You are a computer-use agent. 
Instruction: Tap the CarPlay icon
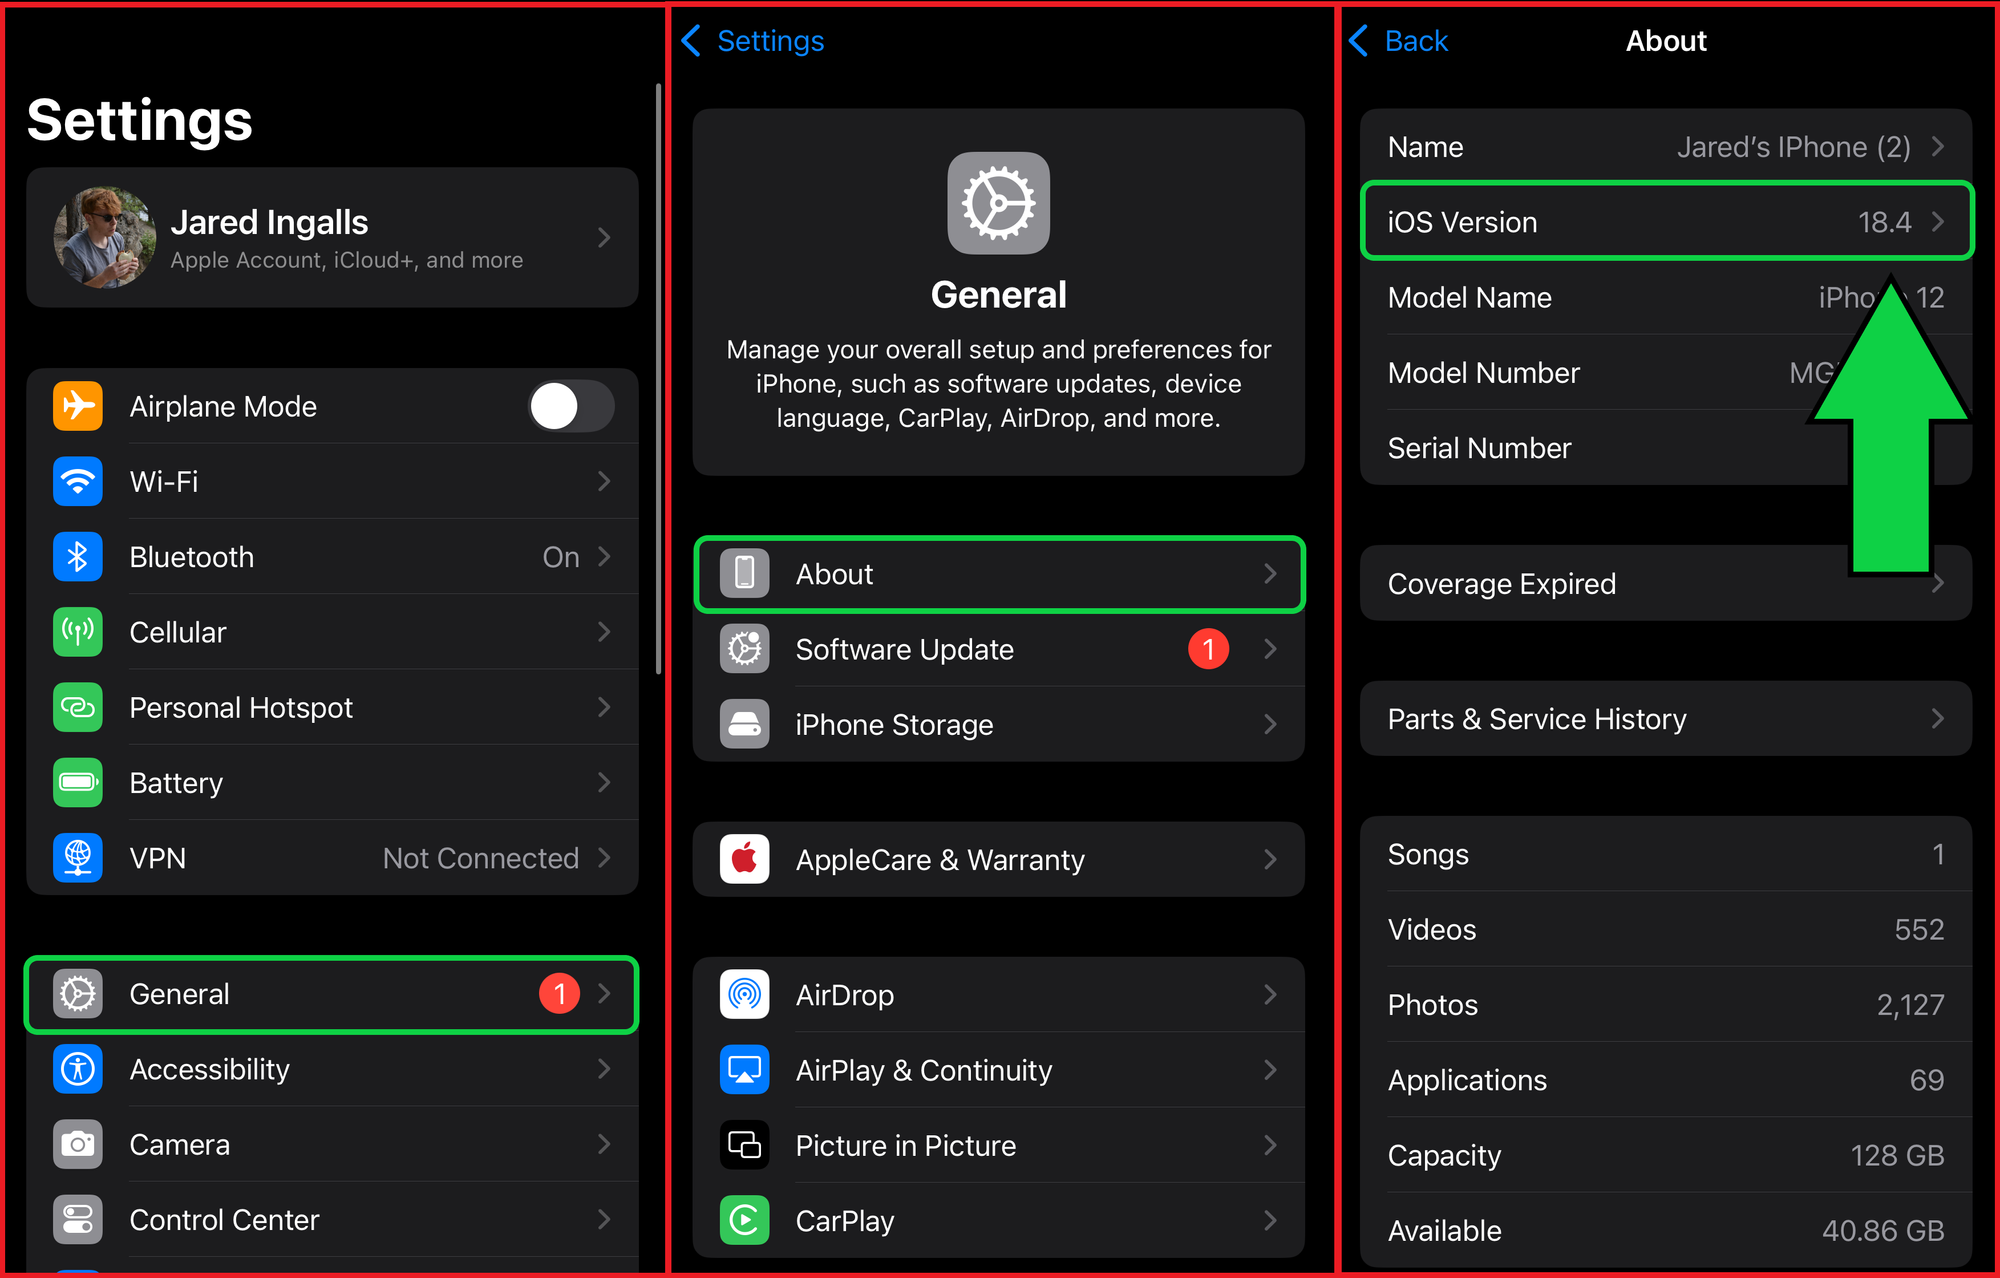(743, 1220)
